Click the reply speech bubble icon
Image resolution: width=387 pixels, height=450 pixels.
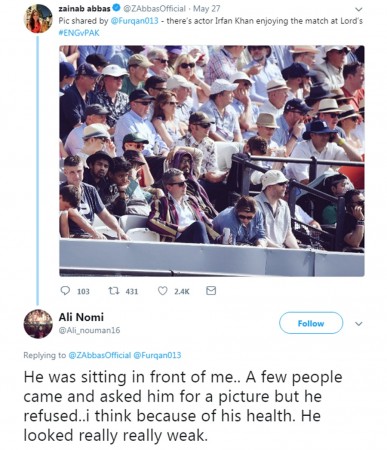(65, 291)
